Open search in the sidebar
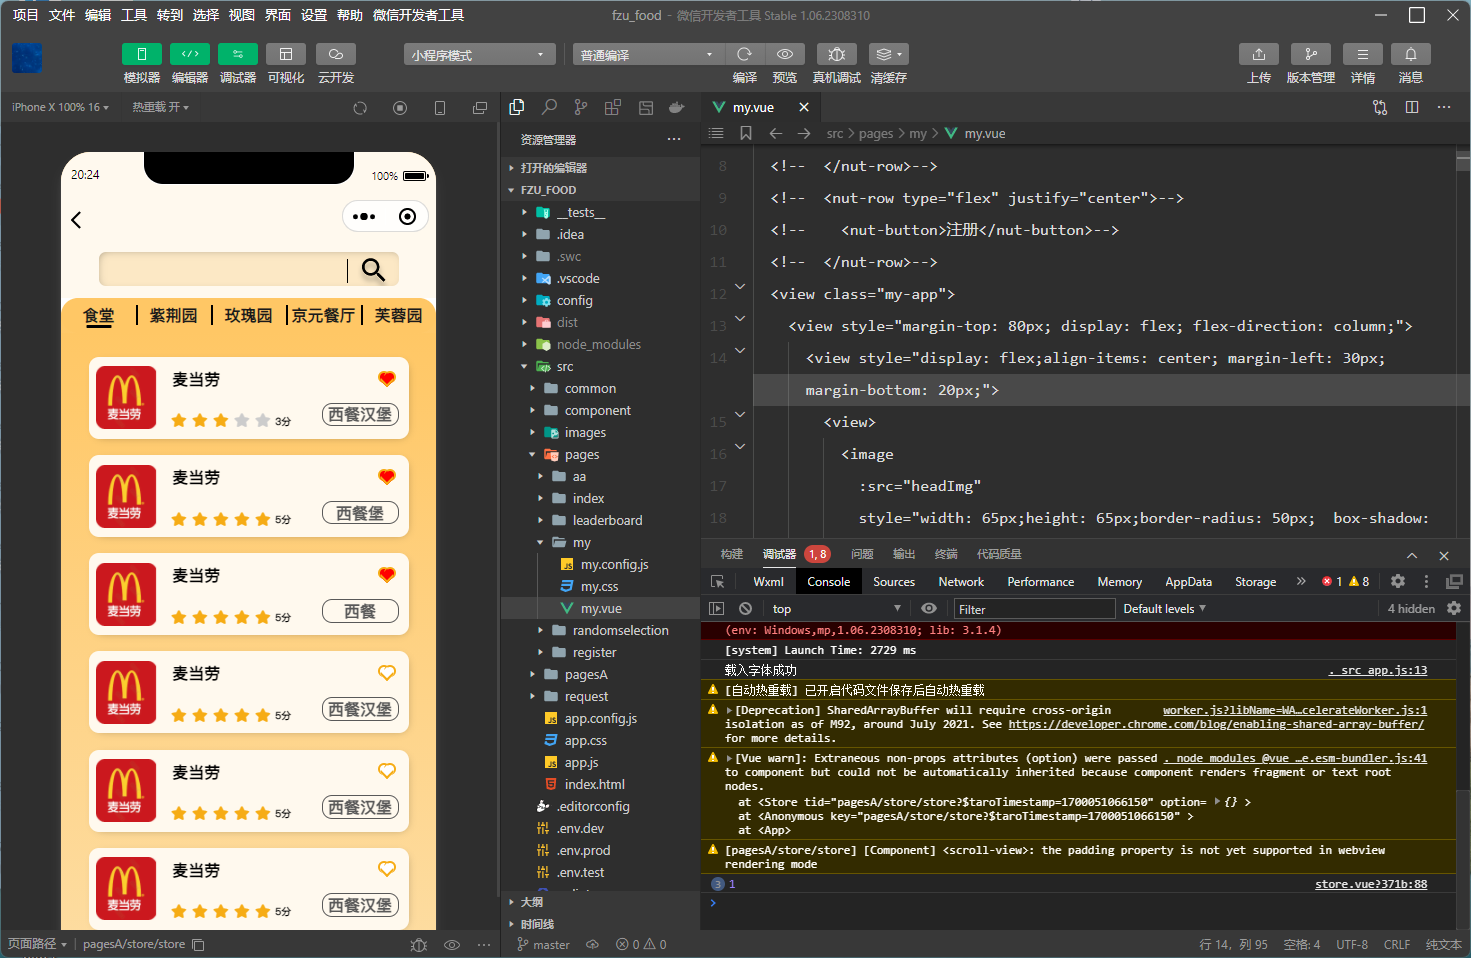 tap(549, 107)
